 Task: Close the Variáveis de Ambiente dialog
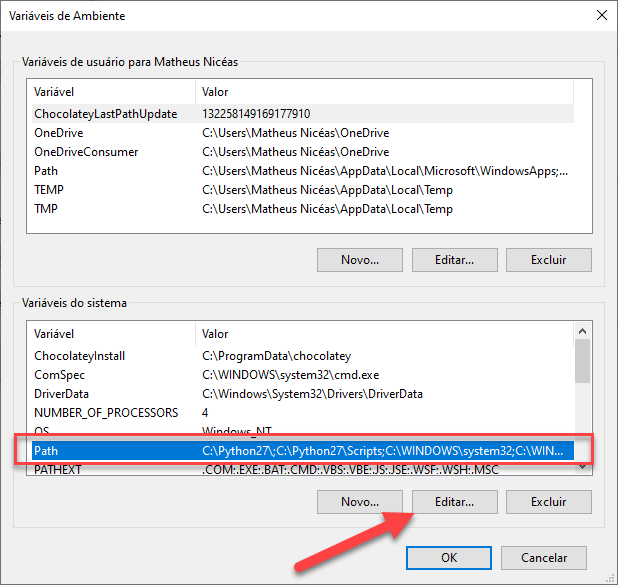point(601,16)
